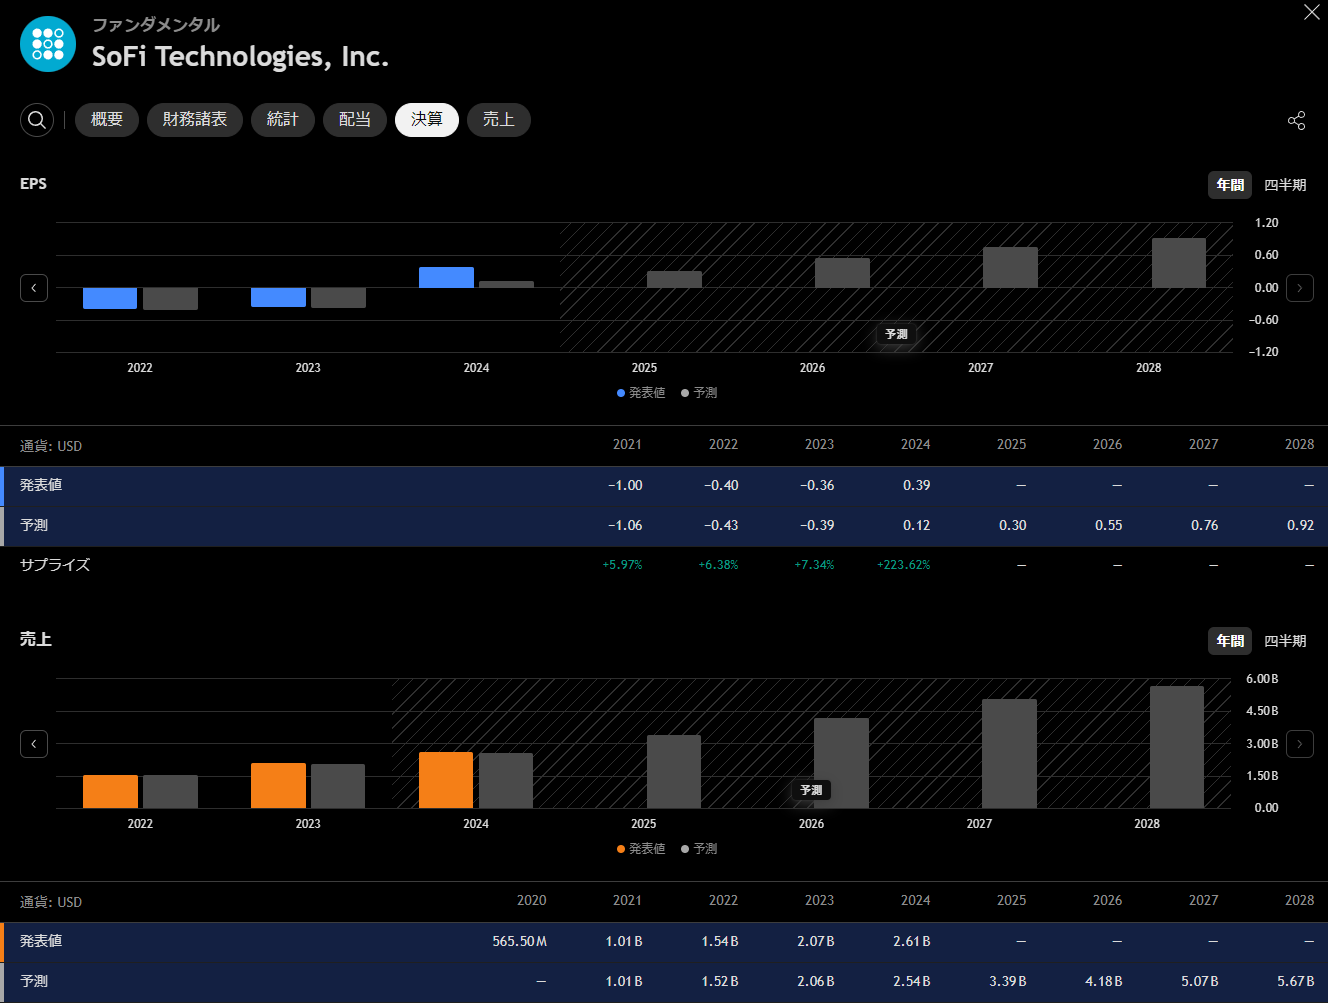Click revenue forecast value 2.54B
Screen dimensions: 1328x1003
[912, 981]
